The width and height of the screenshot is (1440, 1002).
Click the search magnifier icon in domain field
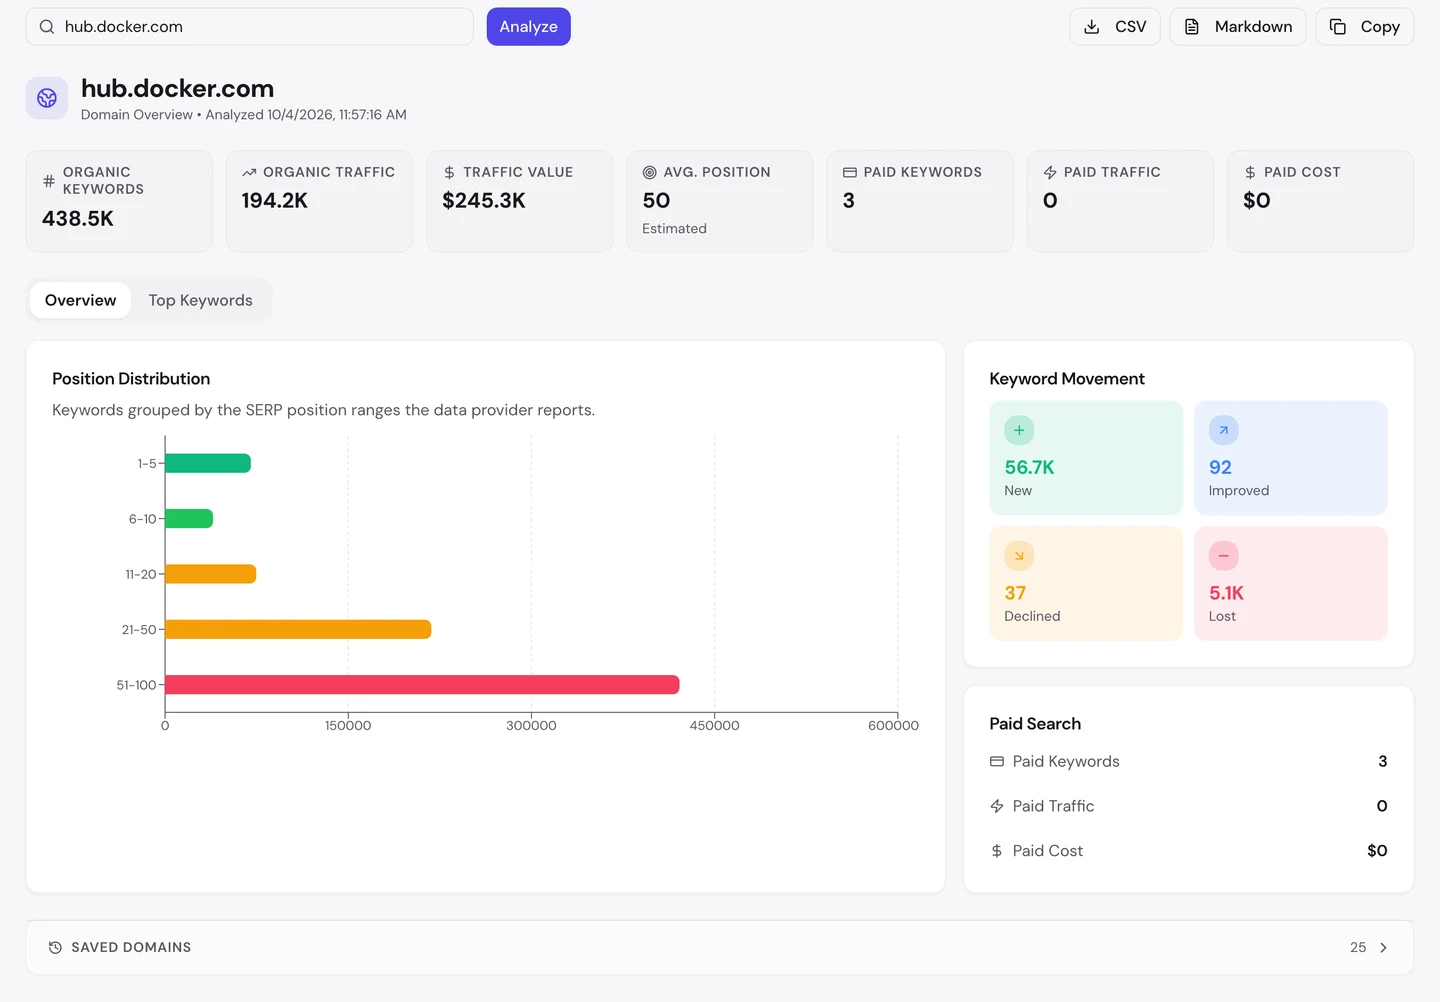click(46, 27)
